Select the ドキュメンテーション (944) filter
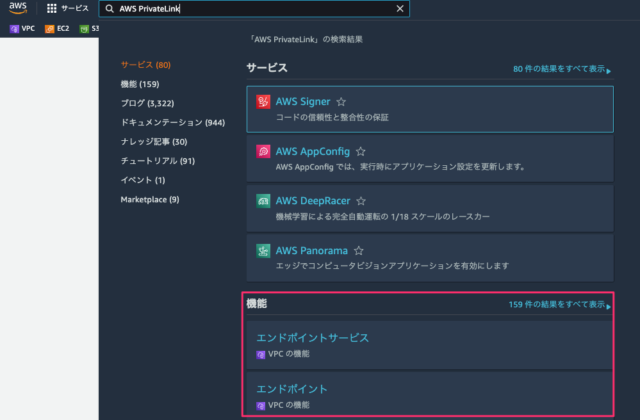 pyautogui.click(x=173, y=122)
